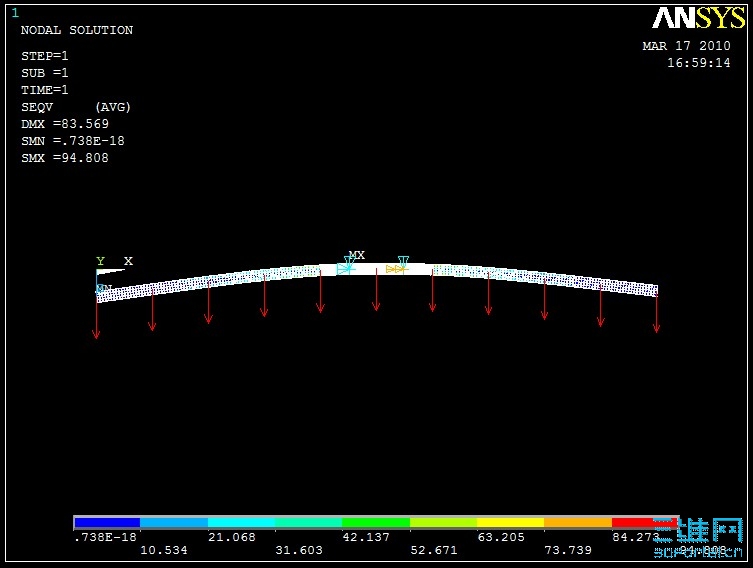
Task: Click the red legend color band
Action: [x=644, y=522]
